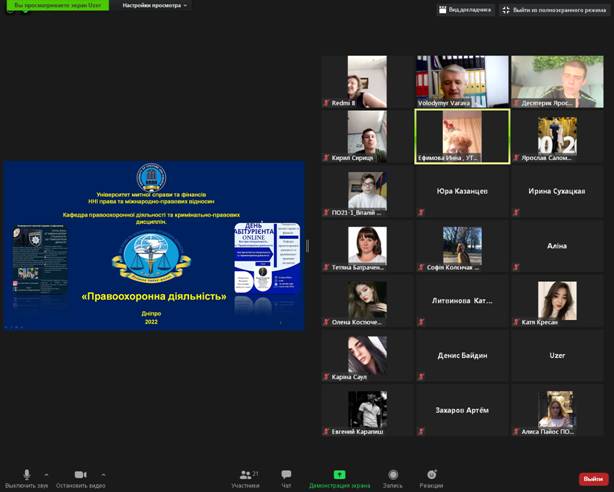Select the Десперик Ярос... video tile
Screen dimensions: 614x492
tap(557, 81)
